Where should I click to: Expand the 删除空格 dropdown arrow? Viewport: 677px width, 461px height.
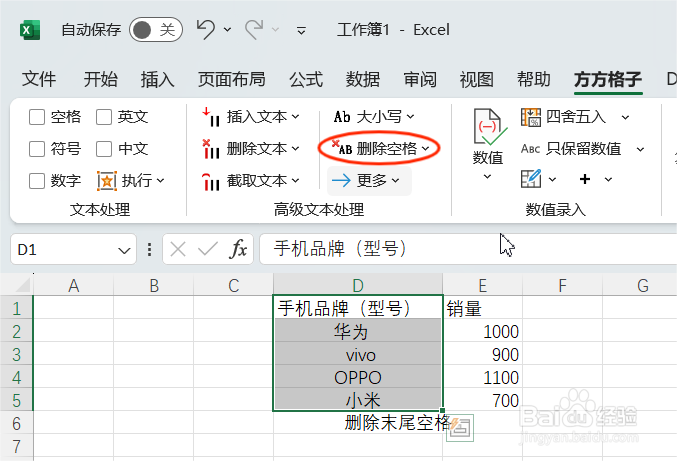(425, 148)
